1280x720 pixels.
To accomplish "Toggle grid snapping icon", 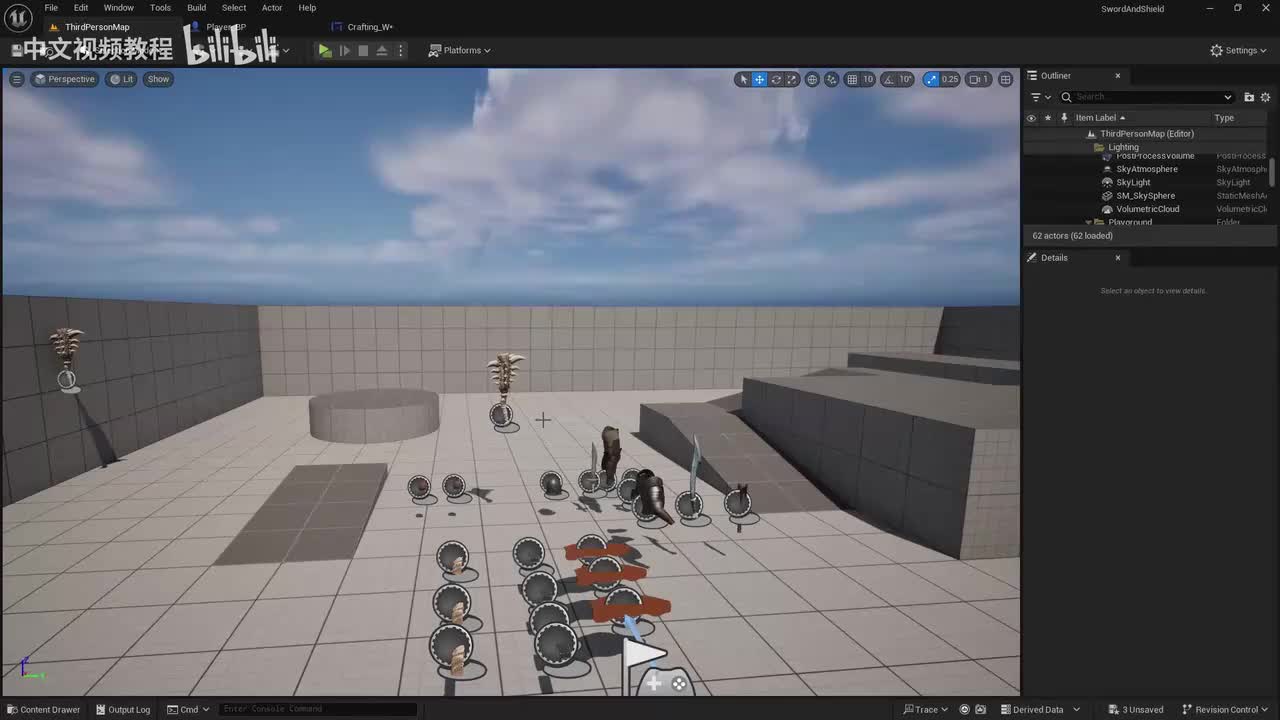I will pos(852,79).
